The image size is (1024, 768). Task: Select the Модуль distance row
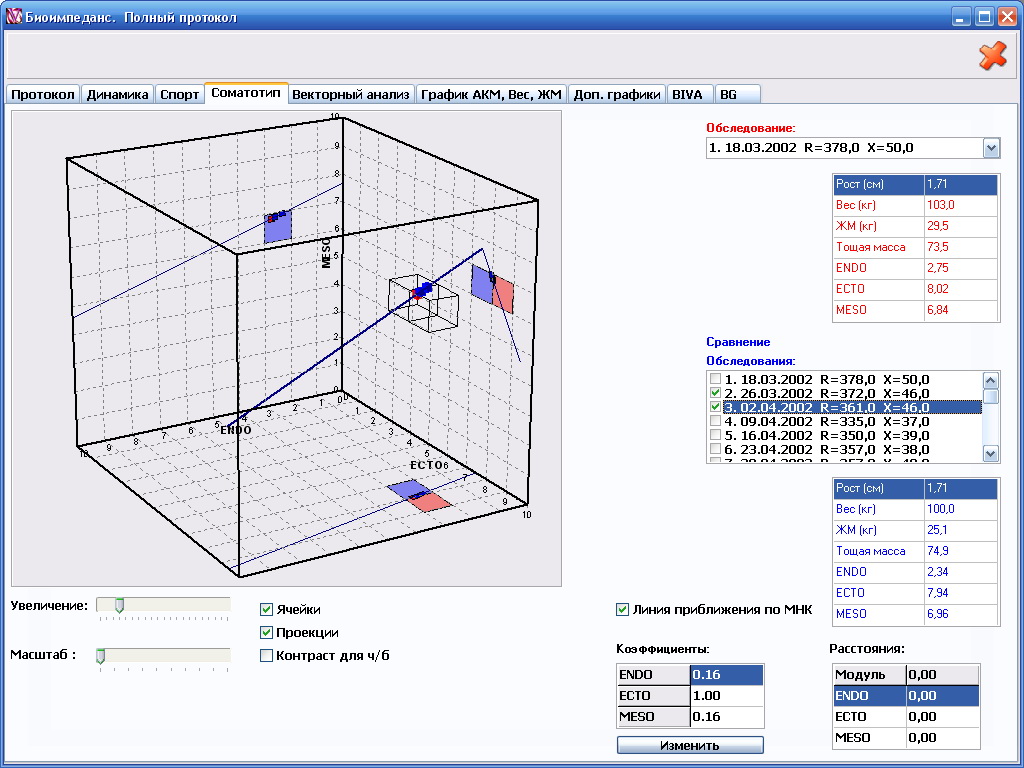[906, 675]
